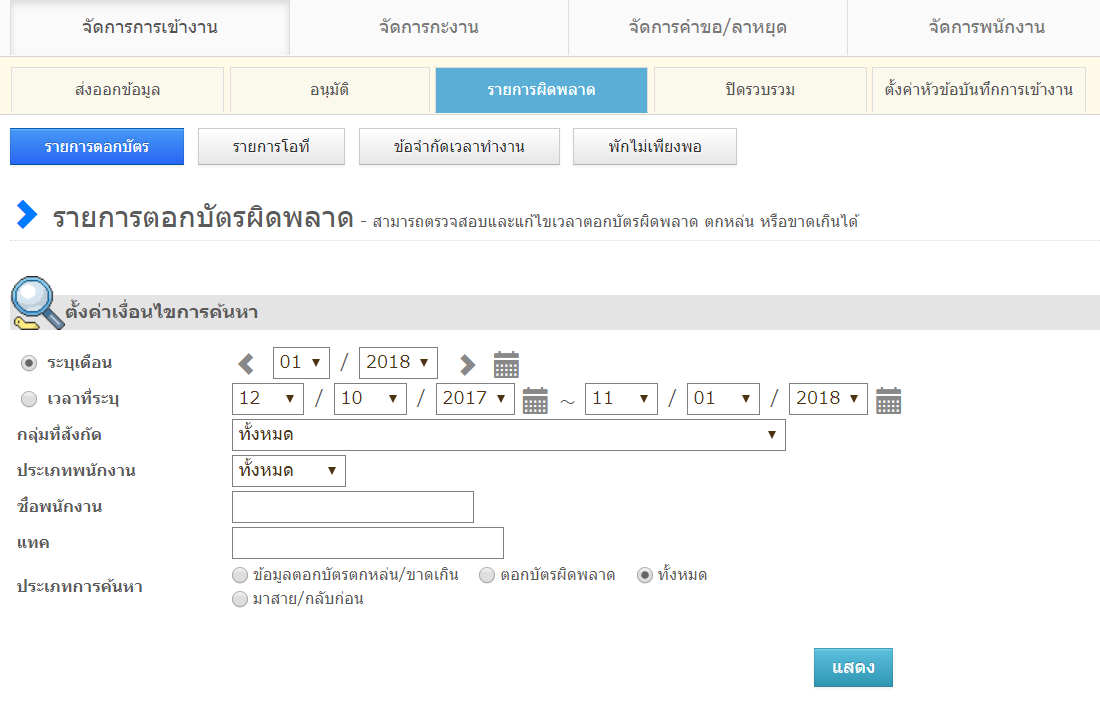
Task: Click the รายการโอที button
Action: point(271,147)
